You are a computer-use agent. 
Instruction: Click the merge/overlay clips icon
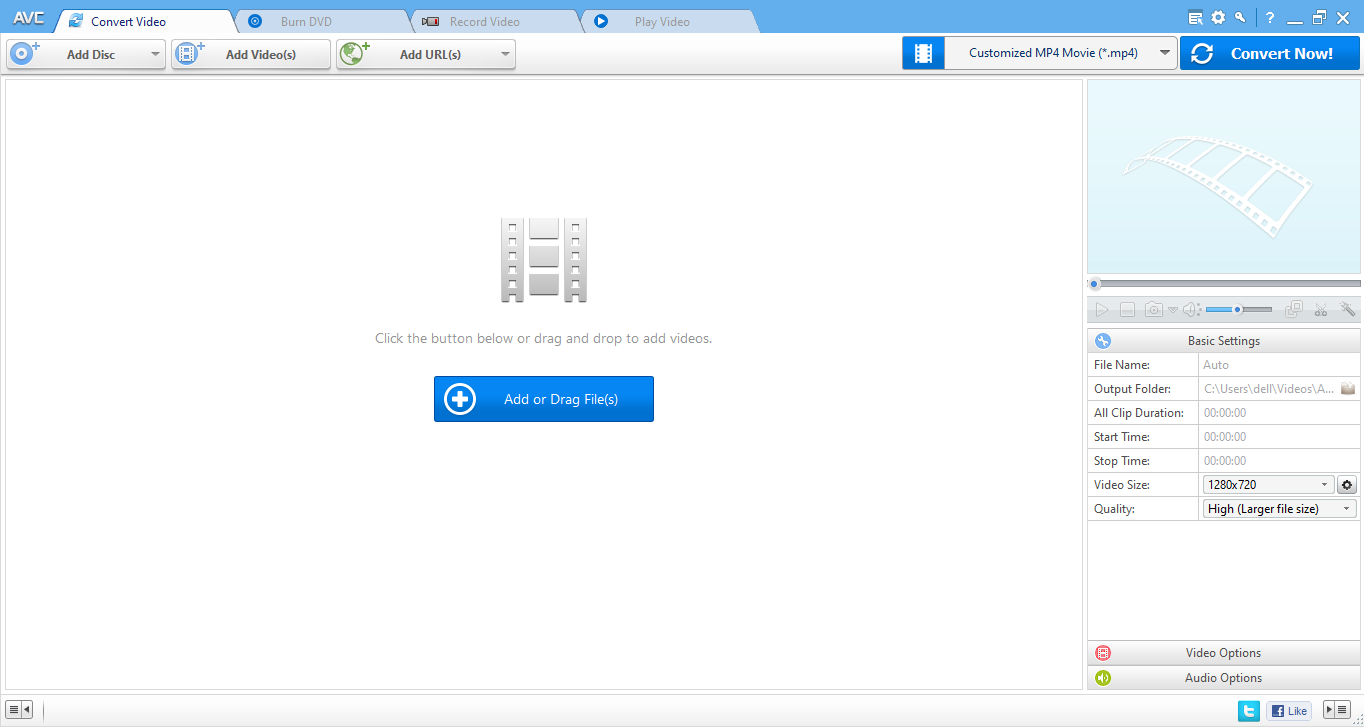(x=1294, y=310)
